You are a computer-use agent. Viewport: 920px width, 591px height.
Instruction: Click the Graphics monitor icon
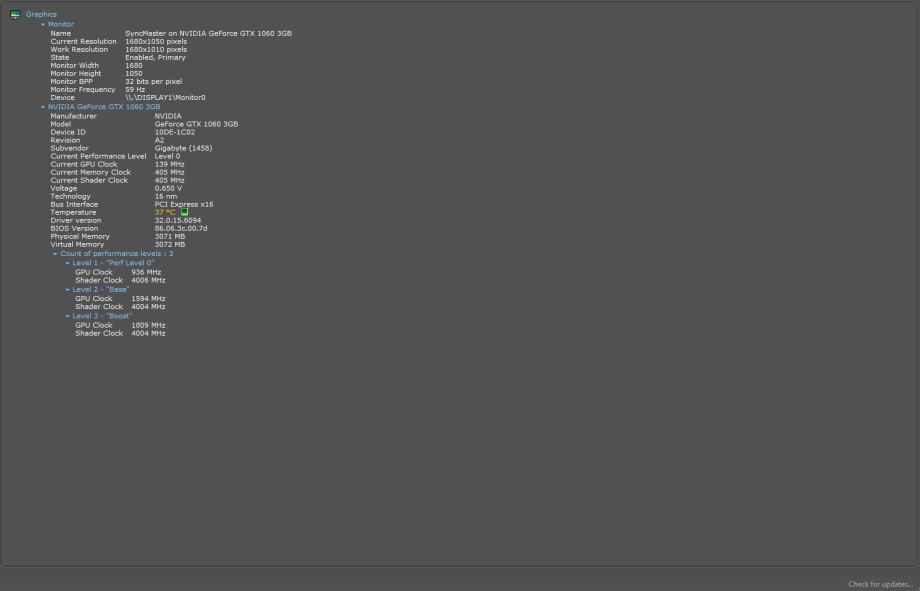pyautogui.click(x=15, y=14)
